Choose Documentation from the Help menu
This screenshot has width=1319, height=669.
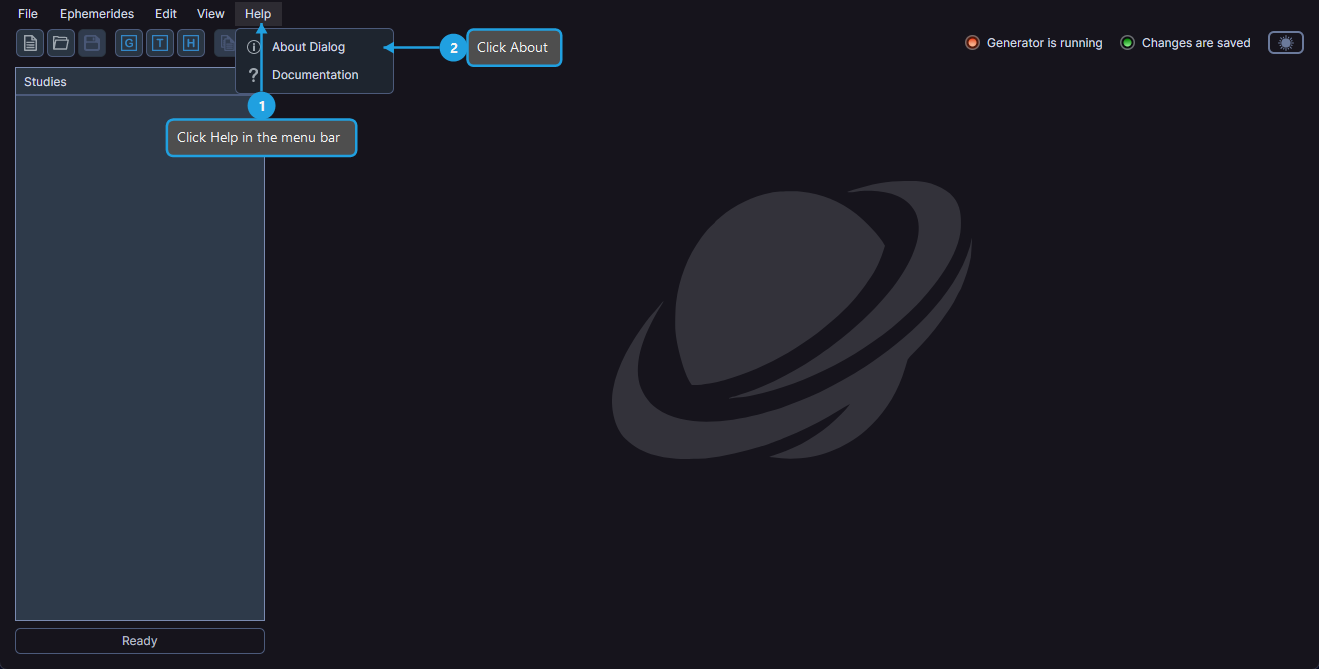(x=315, y=75)
